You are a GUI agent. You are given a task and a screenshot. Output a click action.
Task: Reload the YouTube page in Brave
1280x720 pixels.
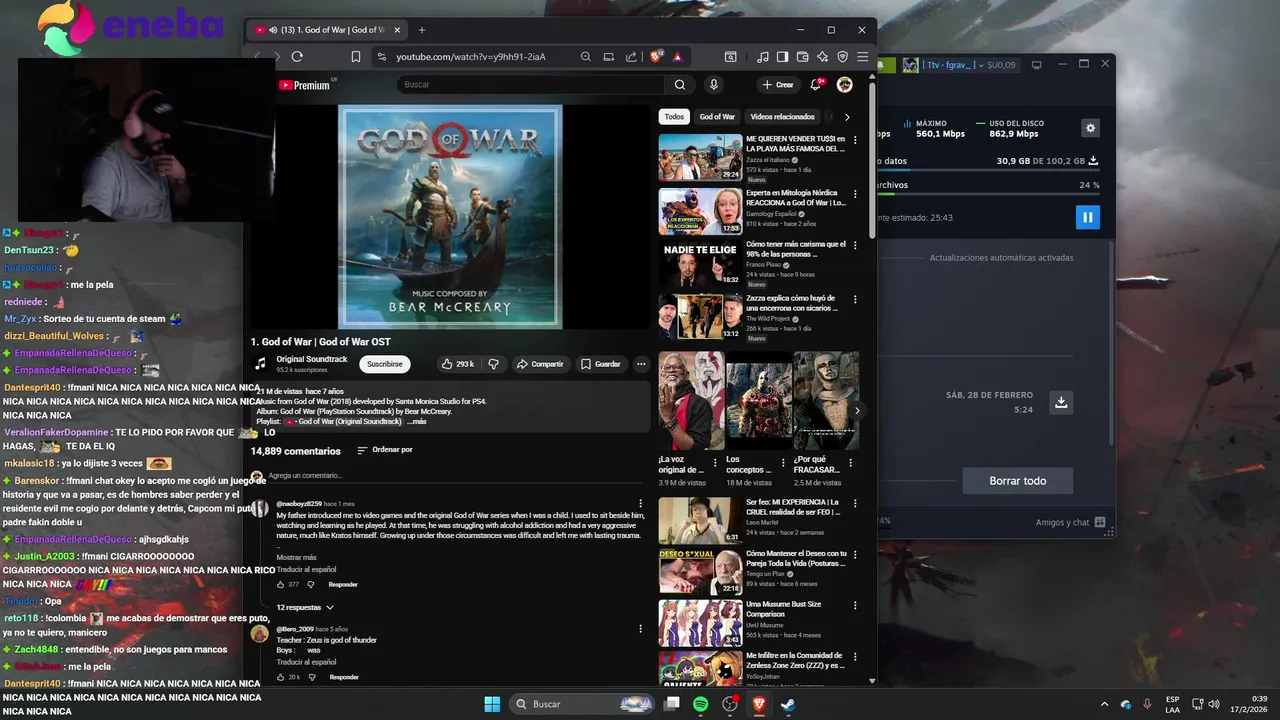coord(297,57)
